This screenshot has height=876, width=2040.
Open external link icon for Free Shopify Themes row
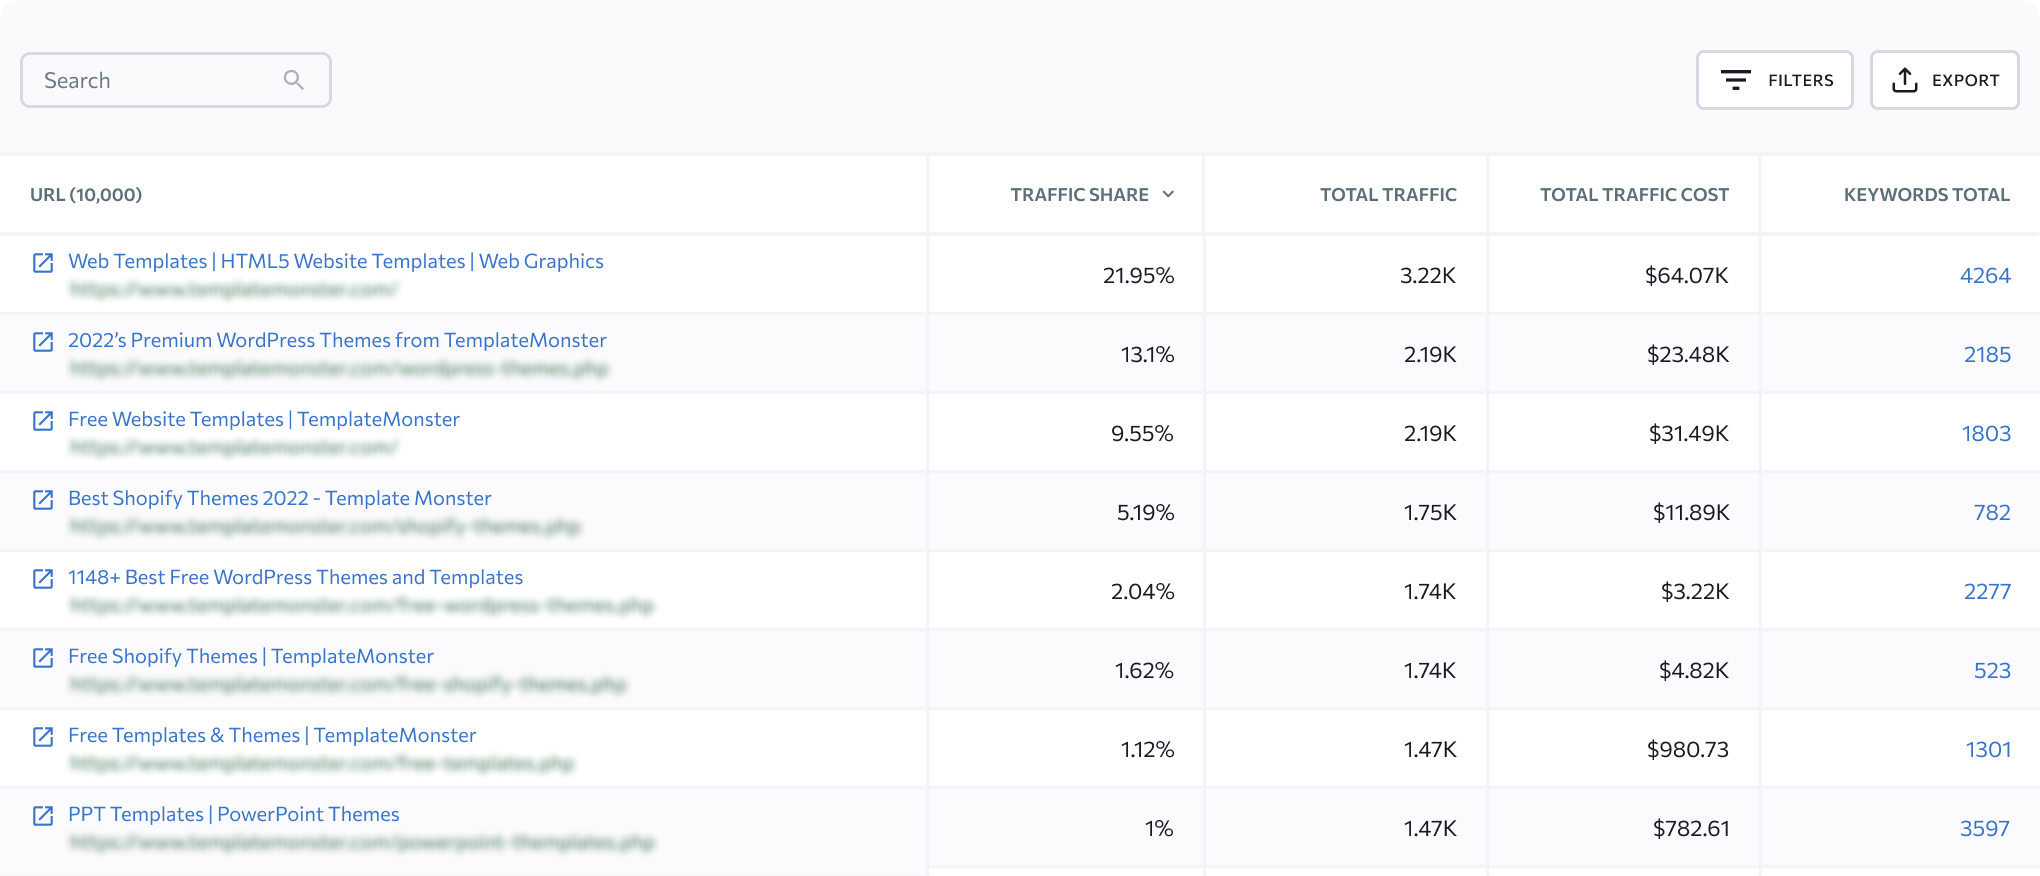[x=43, y=657]
